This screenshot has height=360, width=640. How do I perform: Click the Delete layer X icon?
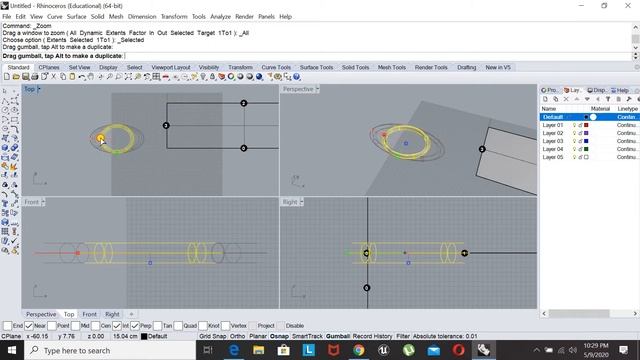pos(566,99)
